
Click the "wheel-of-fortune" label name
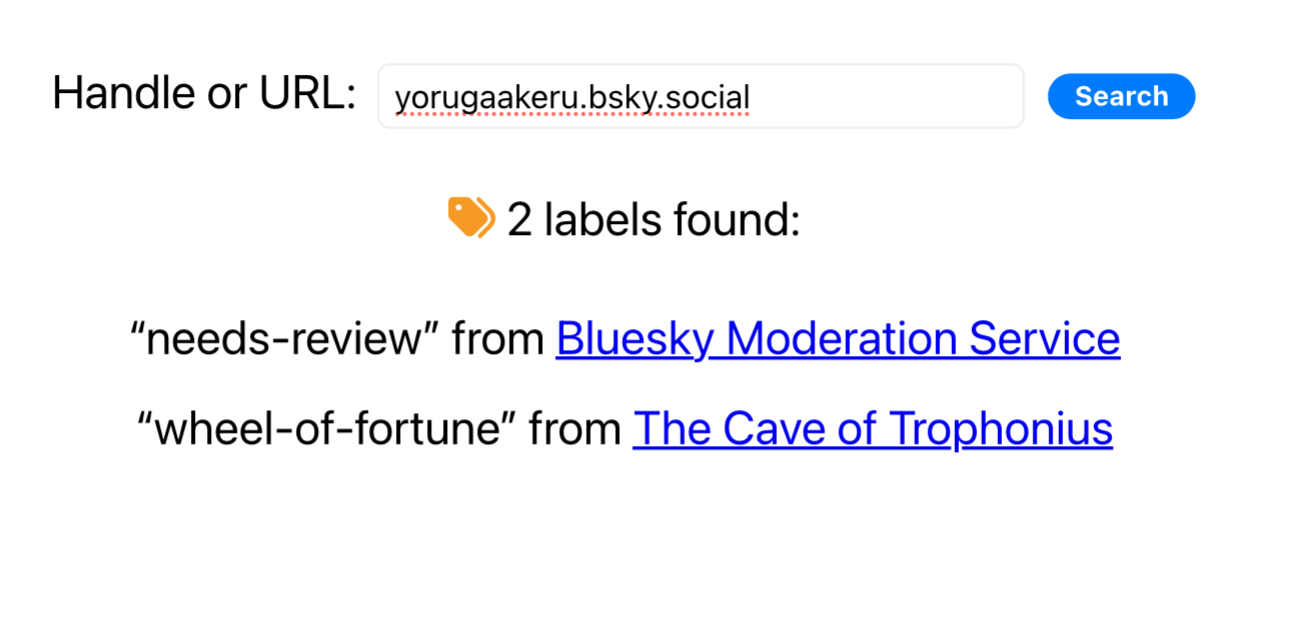click(x=326, y=429)
